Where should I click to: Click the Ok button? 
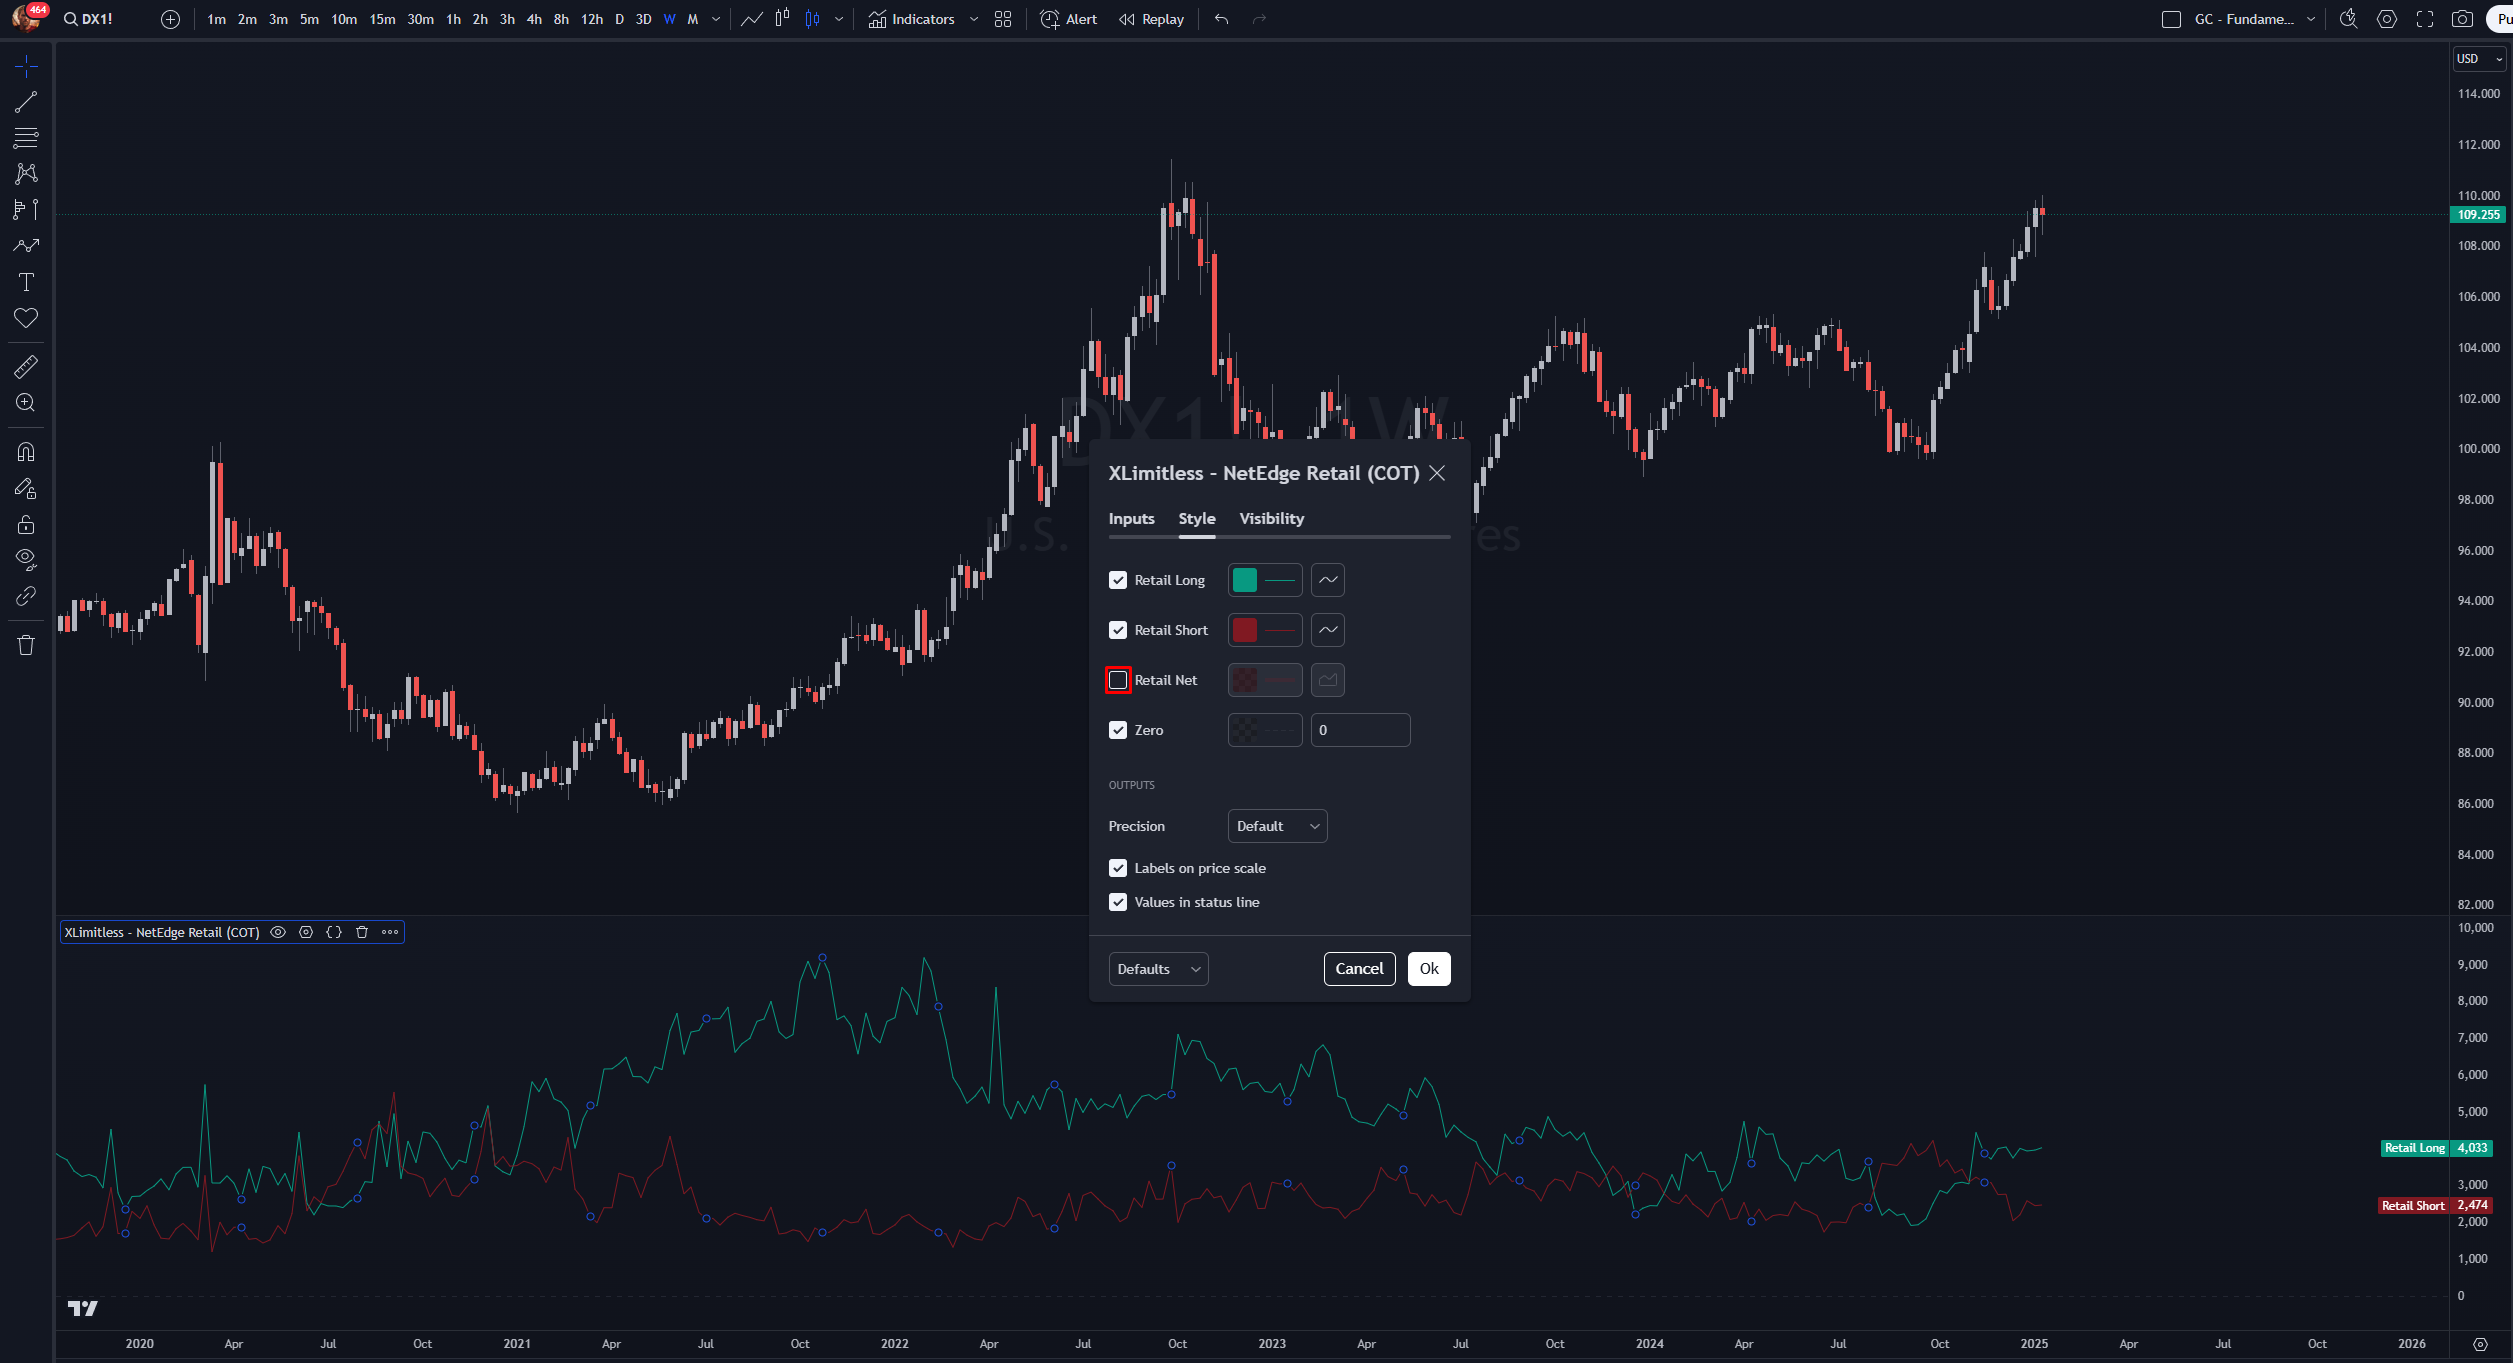[x=1429, y=968]
